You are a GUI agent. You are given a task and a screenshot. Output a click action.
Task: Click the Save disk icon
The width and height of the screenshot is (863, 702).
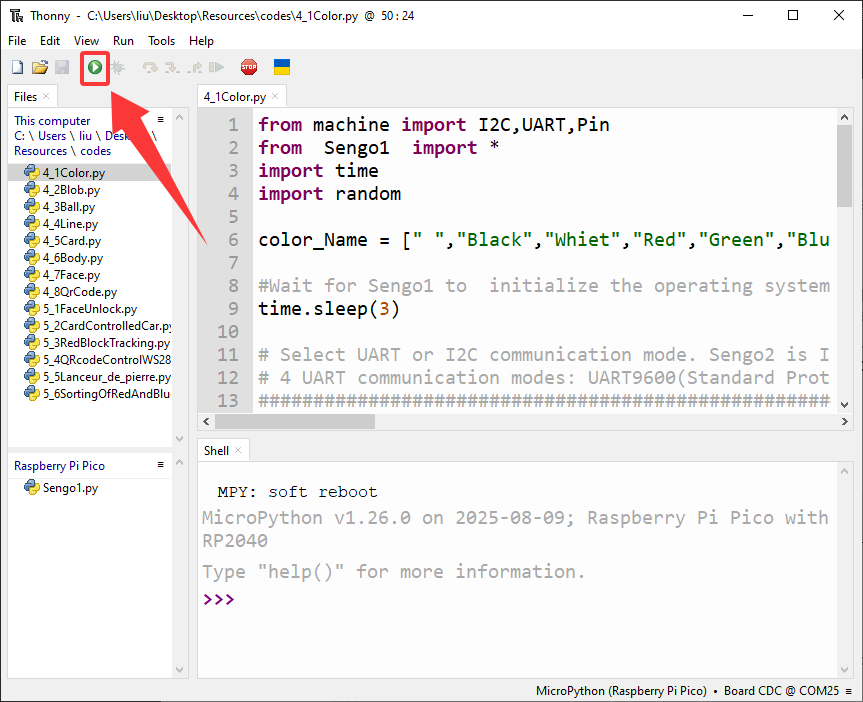pyautogui.click(x=62, y=67)
